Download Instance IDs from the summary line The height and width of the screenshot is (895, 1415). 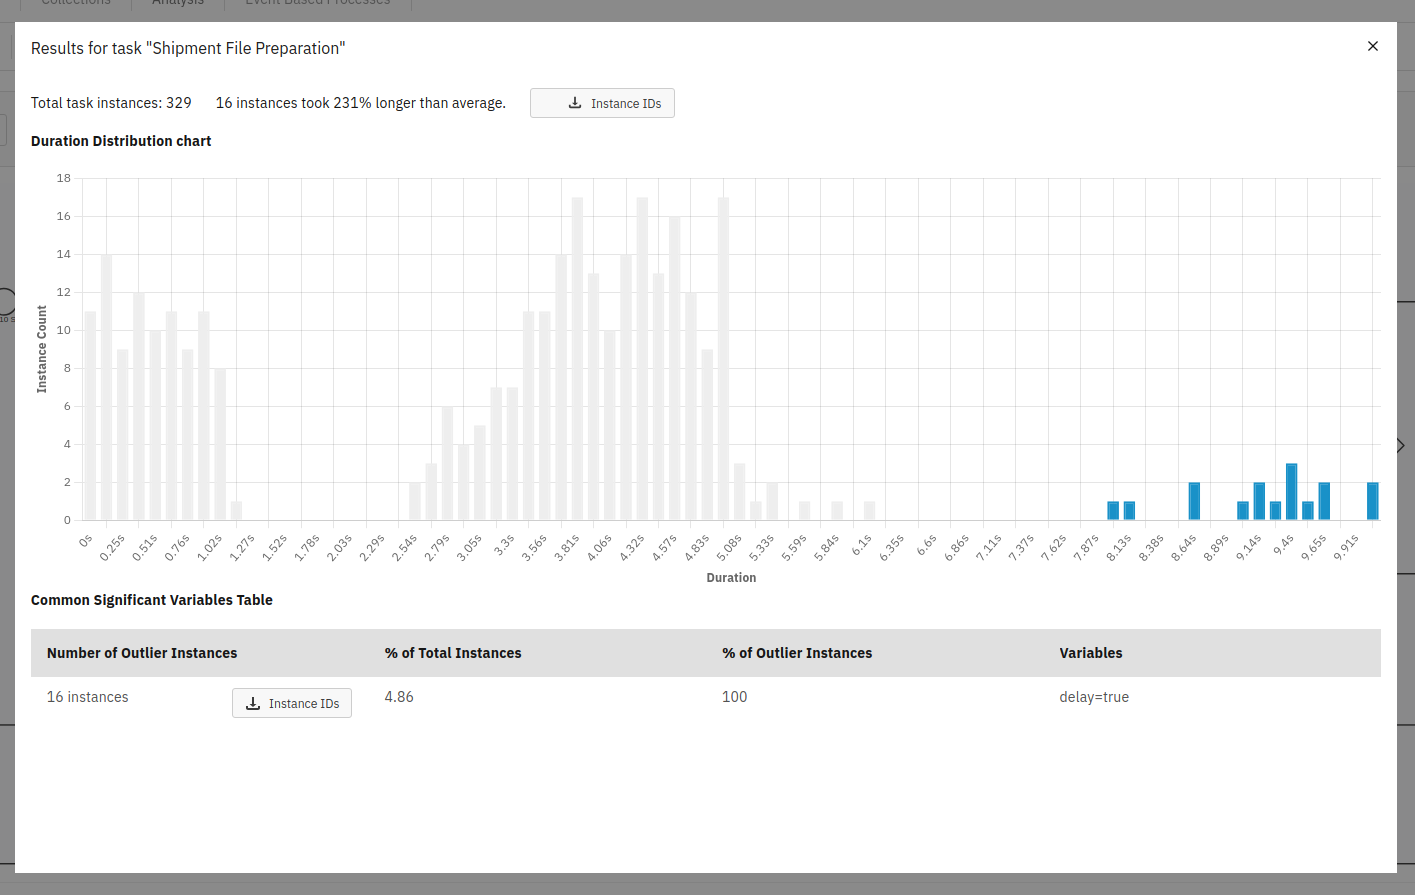(602, 103)
